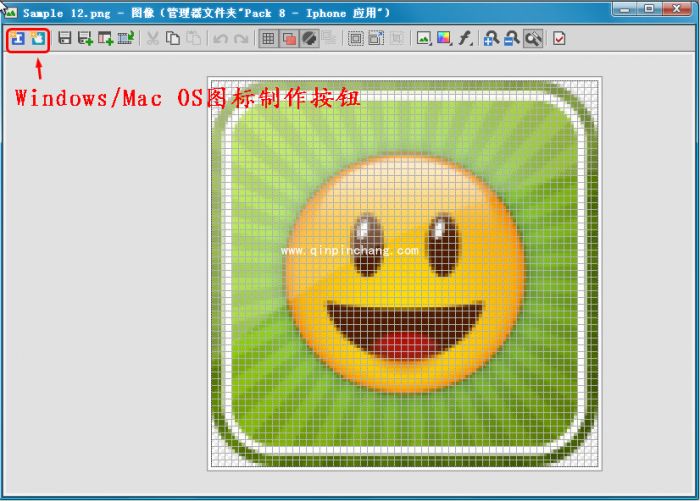Redo the action with the right arrow

241,39
